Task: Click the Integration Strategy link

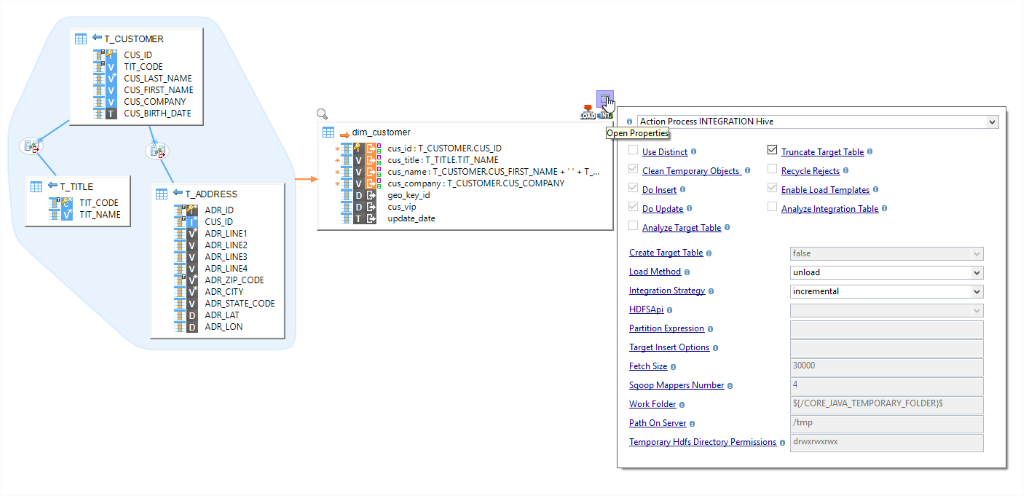Action: 667,290
